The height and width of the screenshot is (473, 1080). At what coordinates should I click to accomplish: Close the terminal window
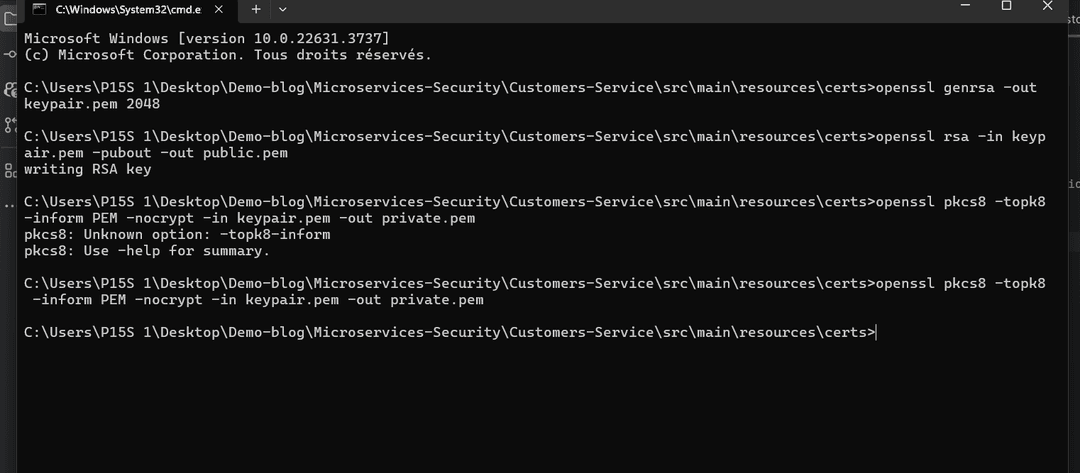(x=1048, y=6)
